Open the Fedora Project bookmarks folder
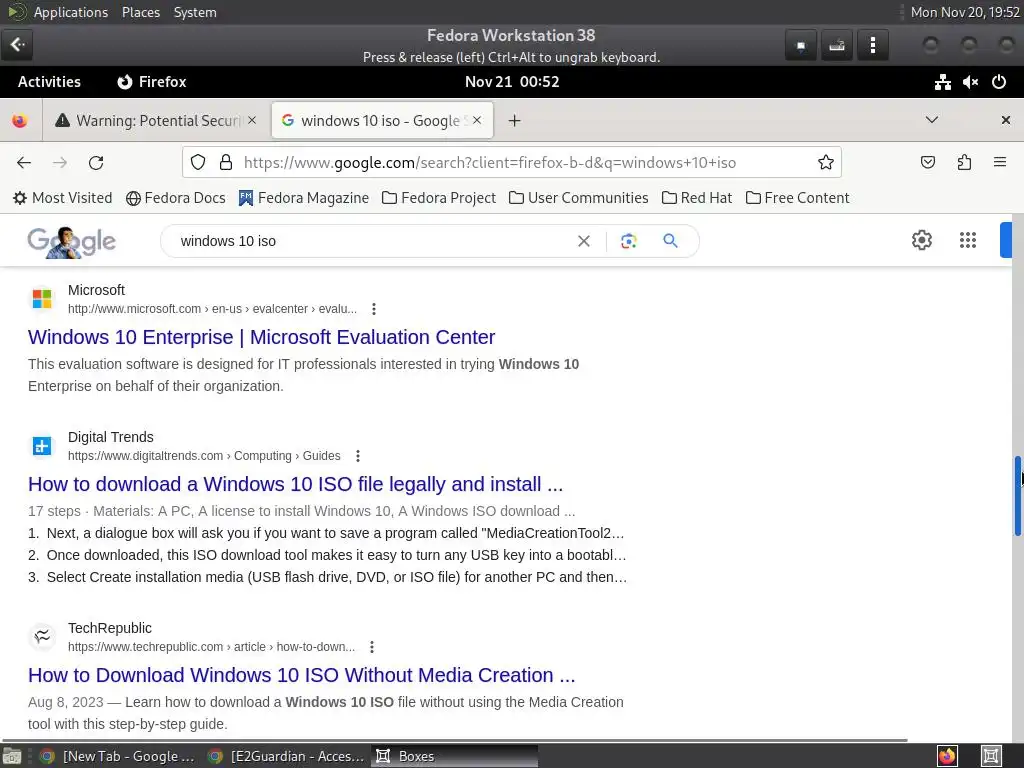1024x768 pixels. [x=439, y=198]
